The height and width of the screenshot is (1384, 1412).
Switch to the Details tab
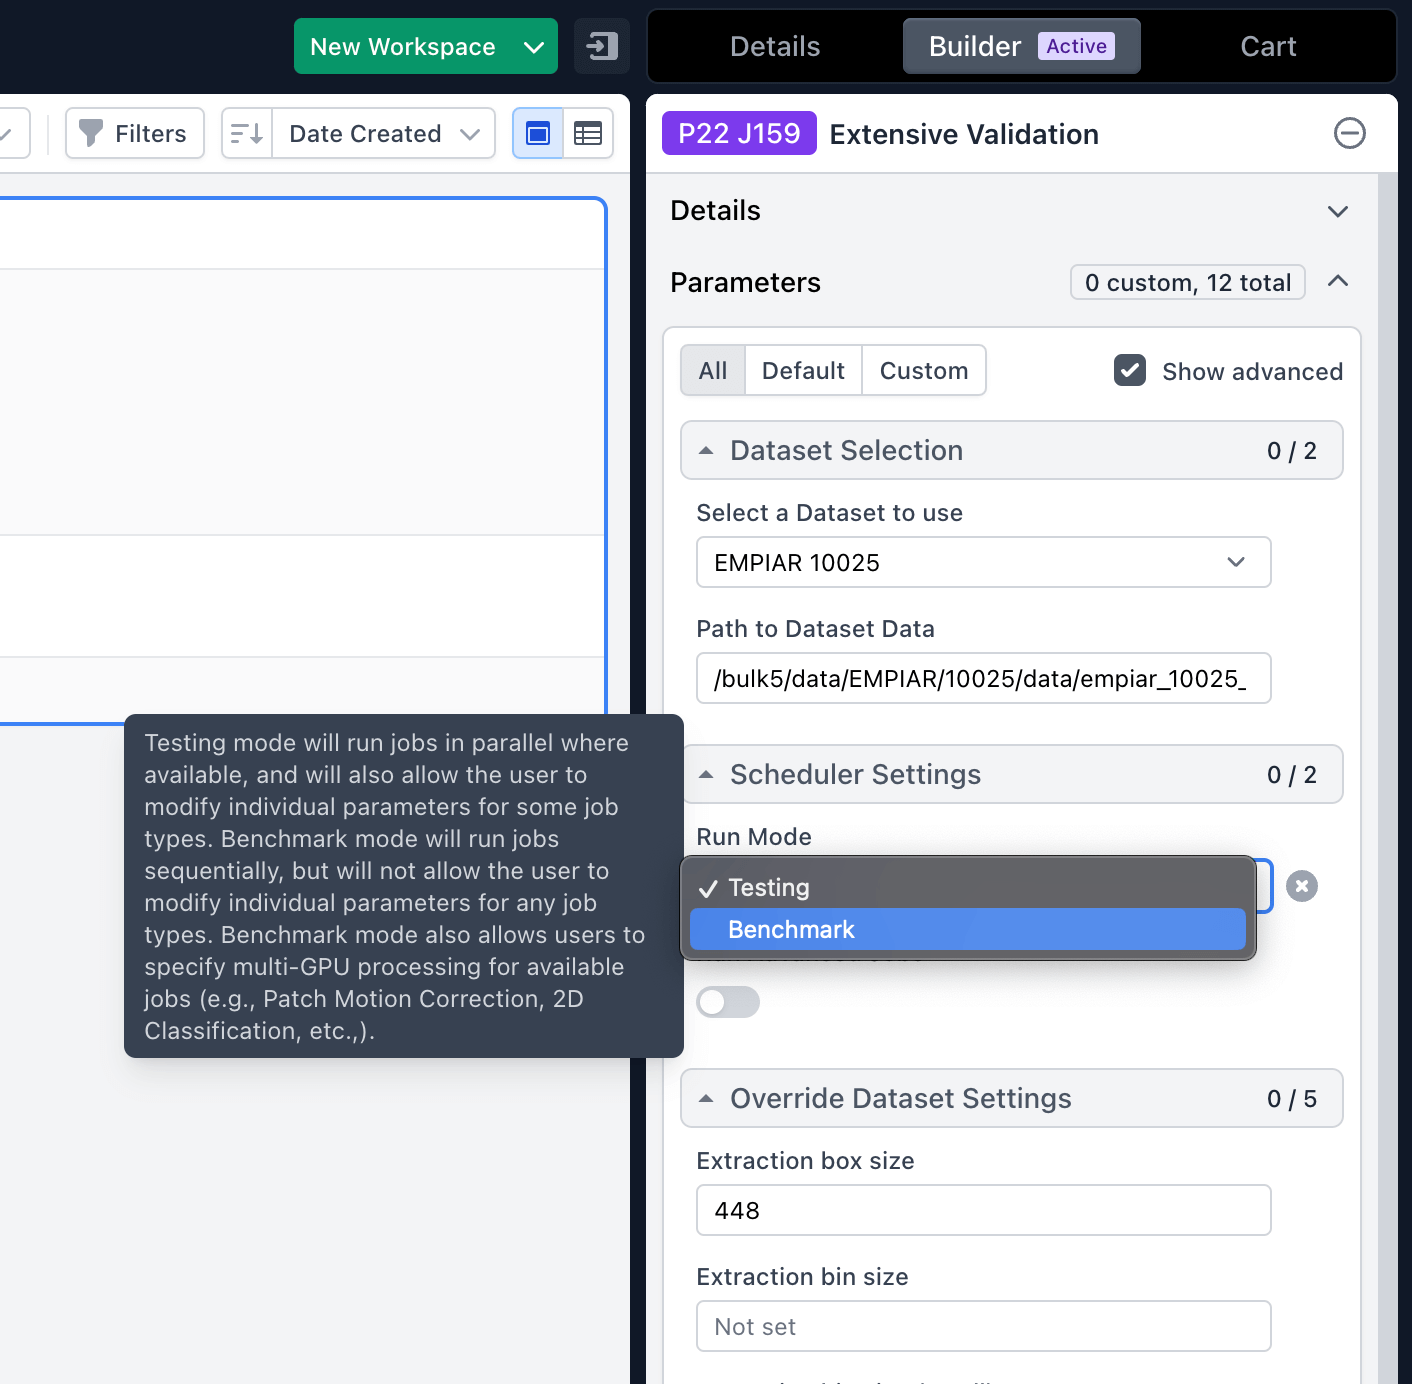pos(775,46)
